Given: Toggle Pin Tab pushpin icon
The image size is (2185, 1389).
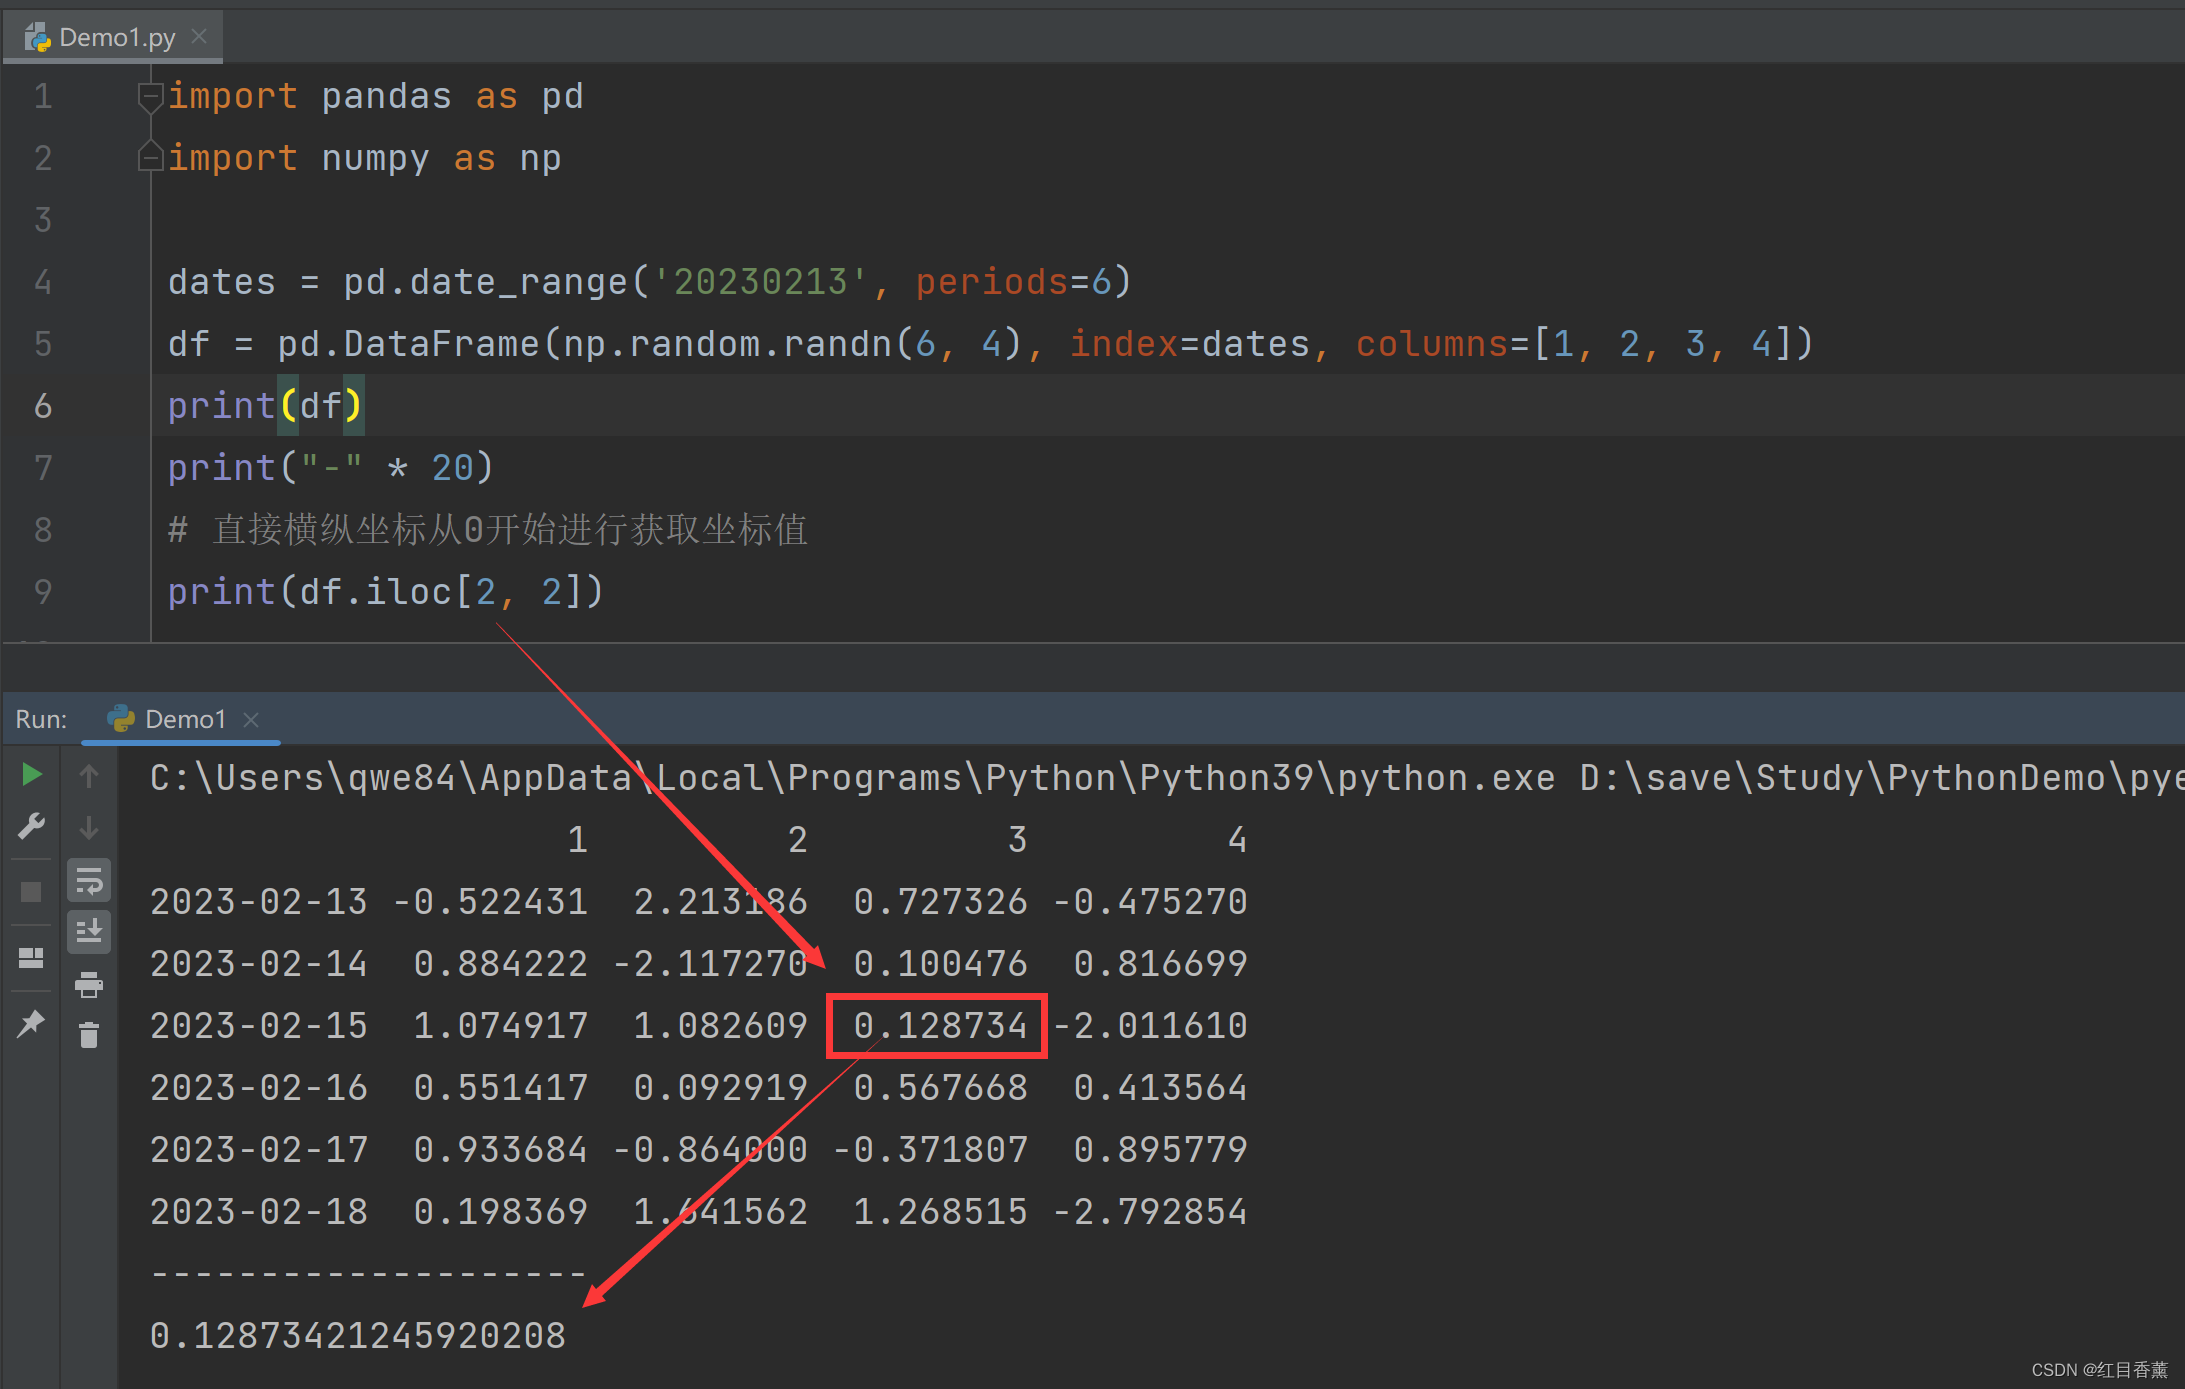Looking at the screenshot, I should pos(31,1023).
